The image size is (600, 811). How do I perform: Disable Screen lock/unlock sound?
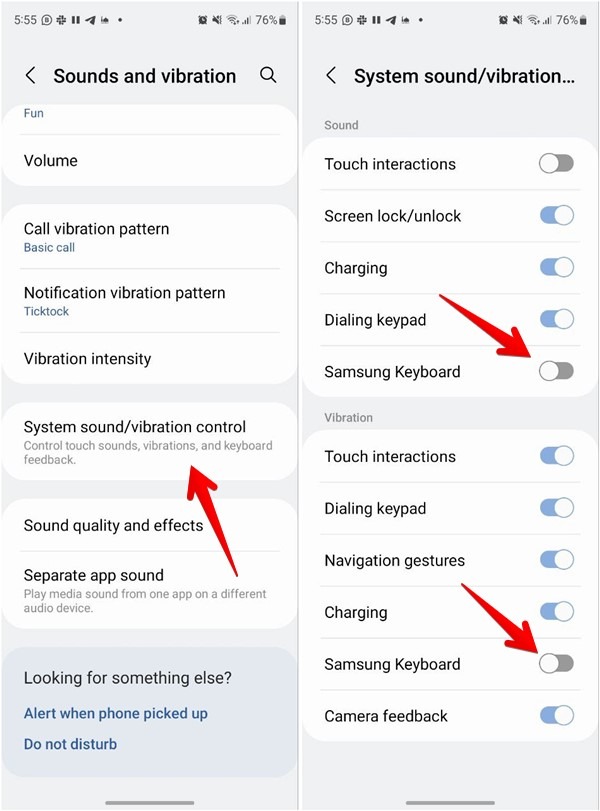click(556, 216)
